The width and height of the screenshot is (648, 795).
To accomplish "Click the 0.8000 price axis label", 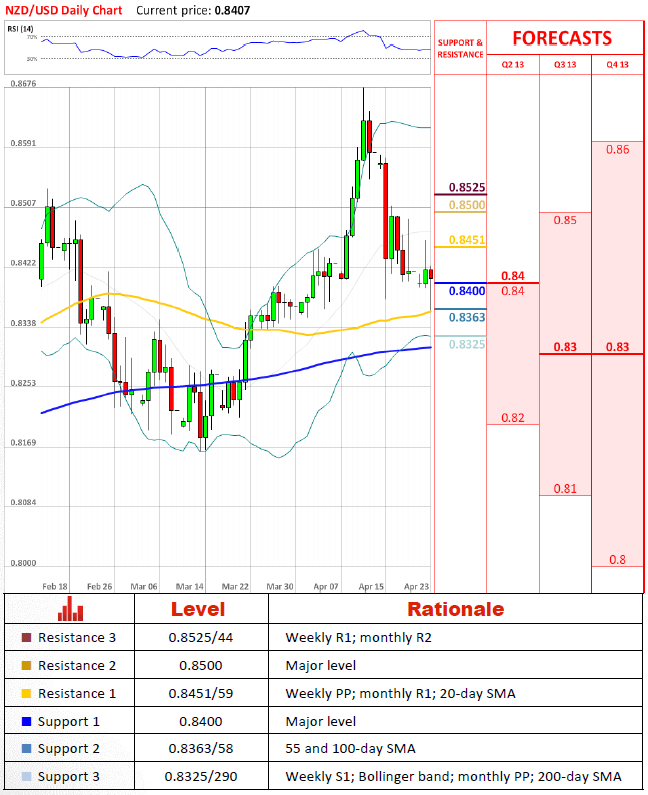I will click(x=23, y=563).
